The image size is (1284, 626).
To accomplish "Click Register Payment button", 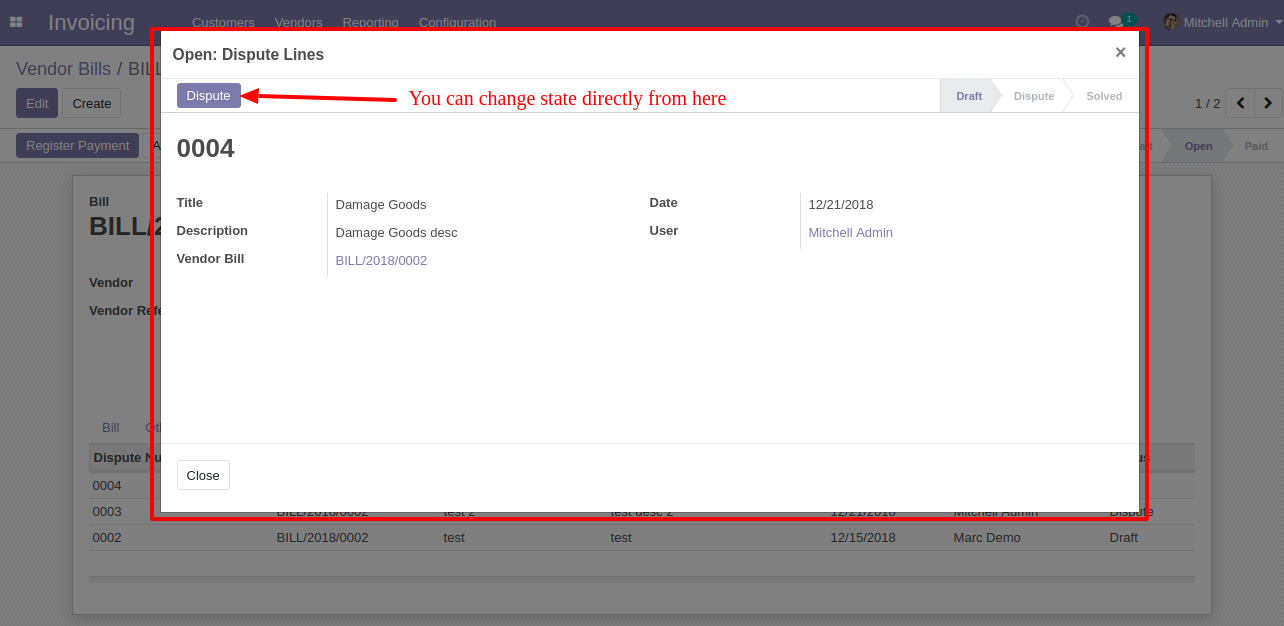I will coord(77,145).
